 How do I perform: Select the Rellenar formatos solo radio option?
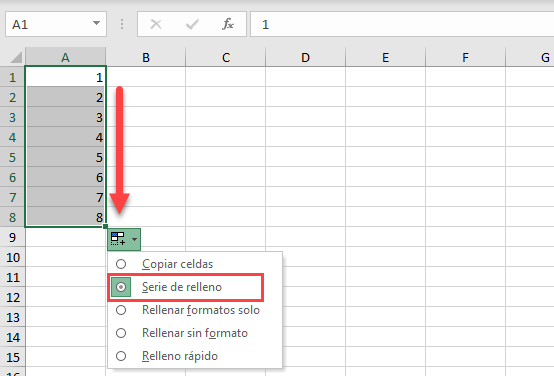pyautogui.click(x=121, y=310)
